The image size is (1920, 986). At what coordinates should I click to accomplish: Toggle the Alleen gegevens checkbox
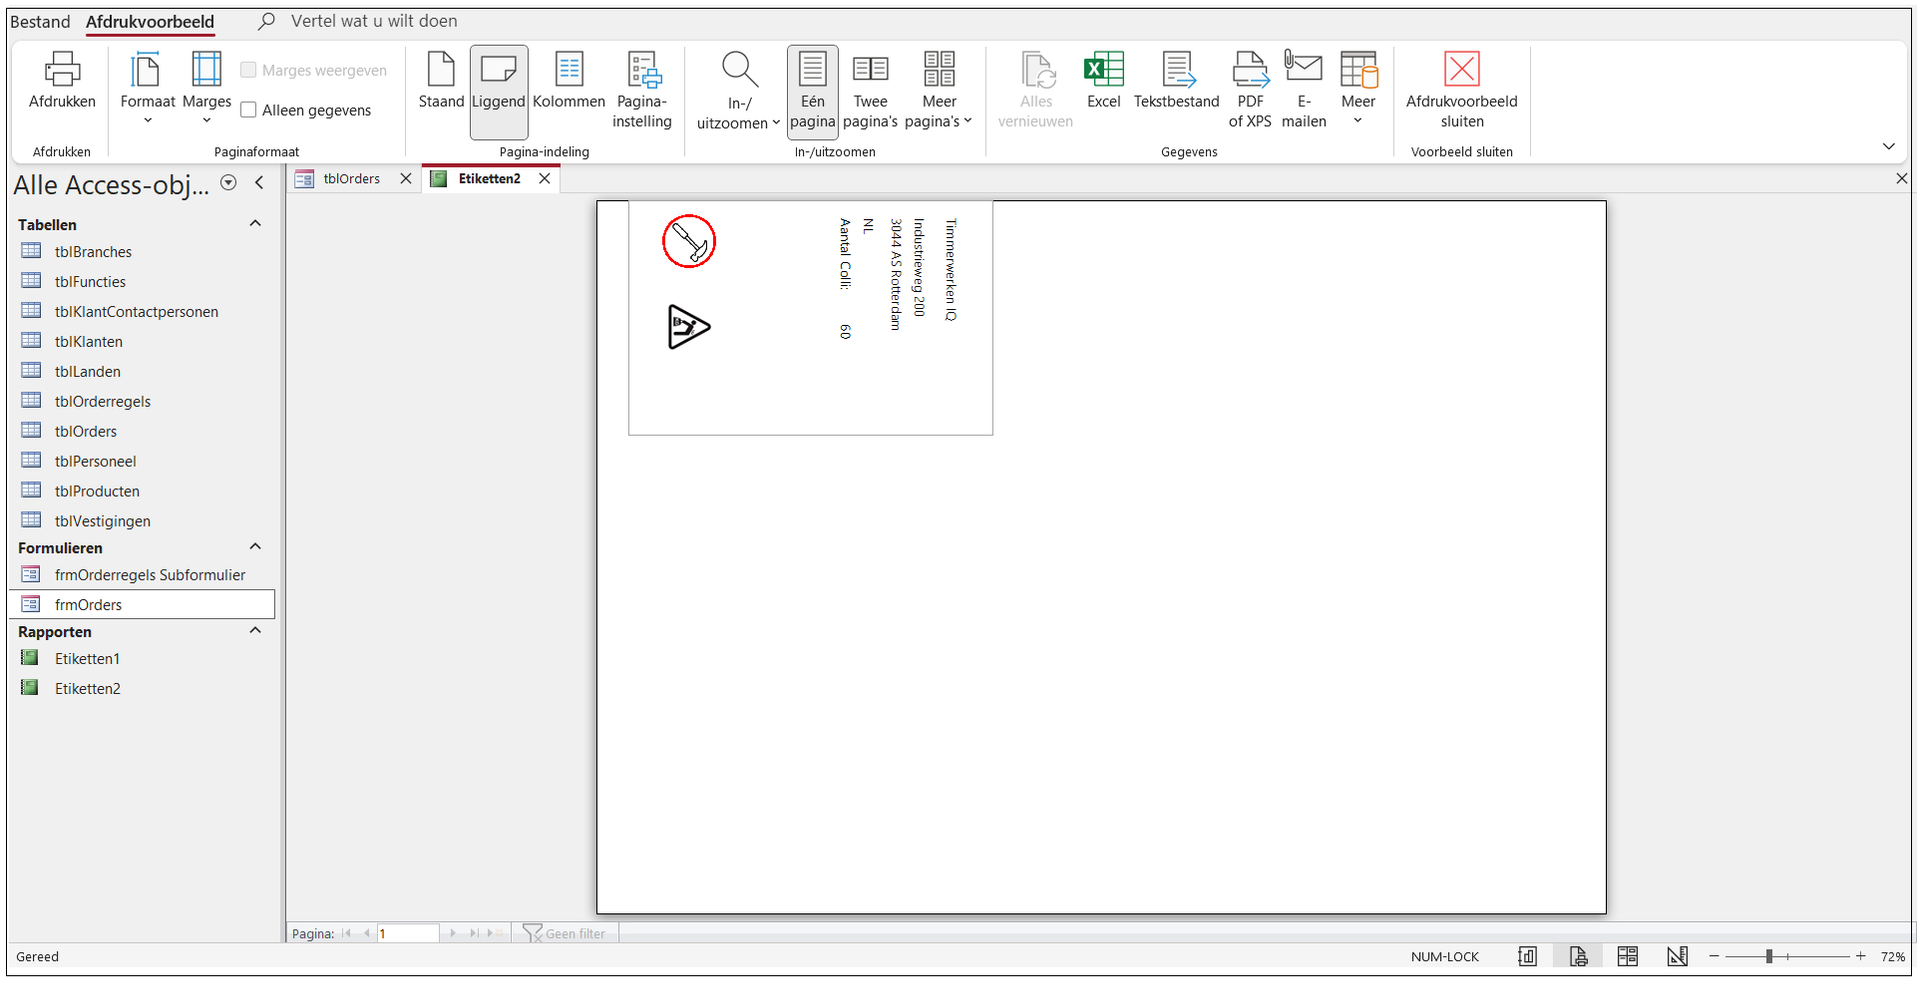249,110
